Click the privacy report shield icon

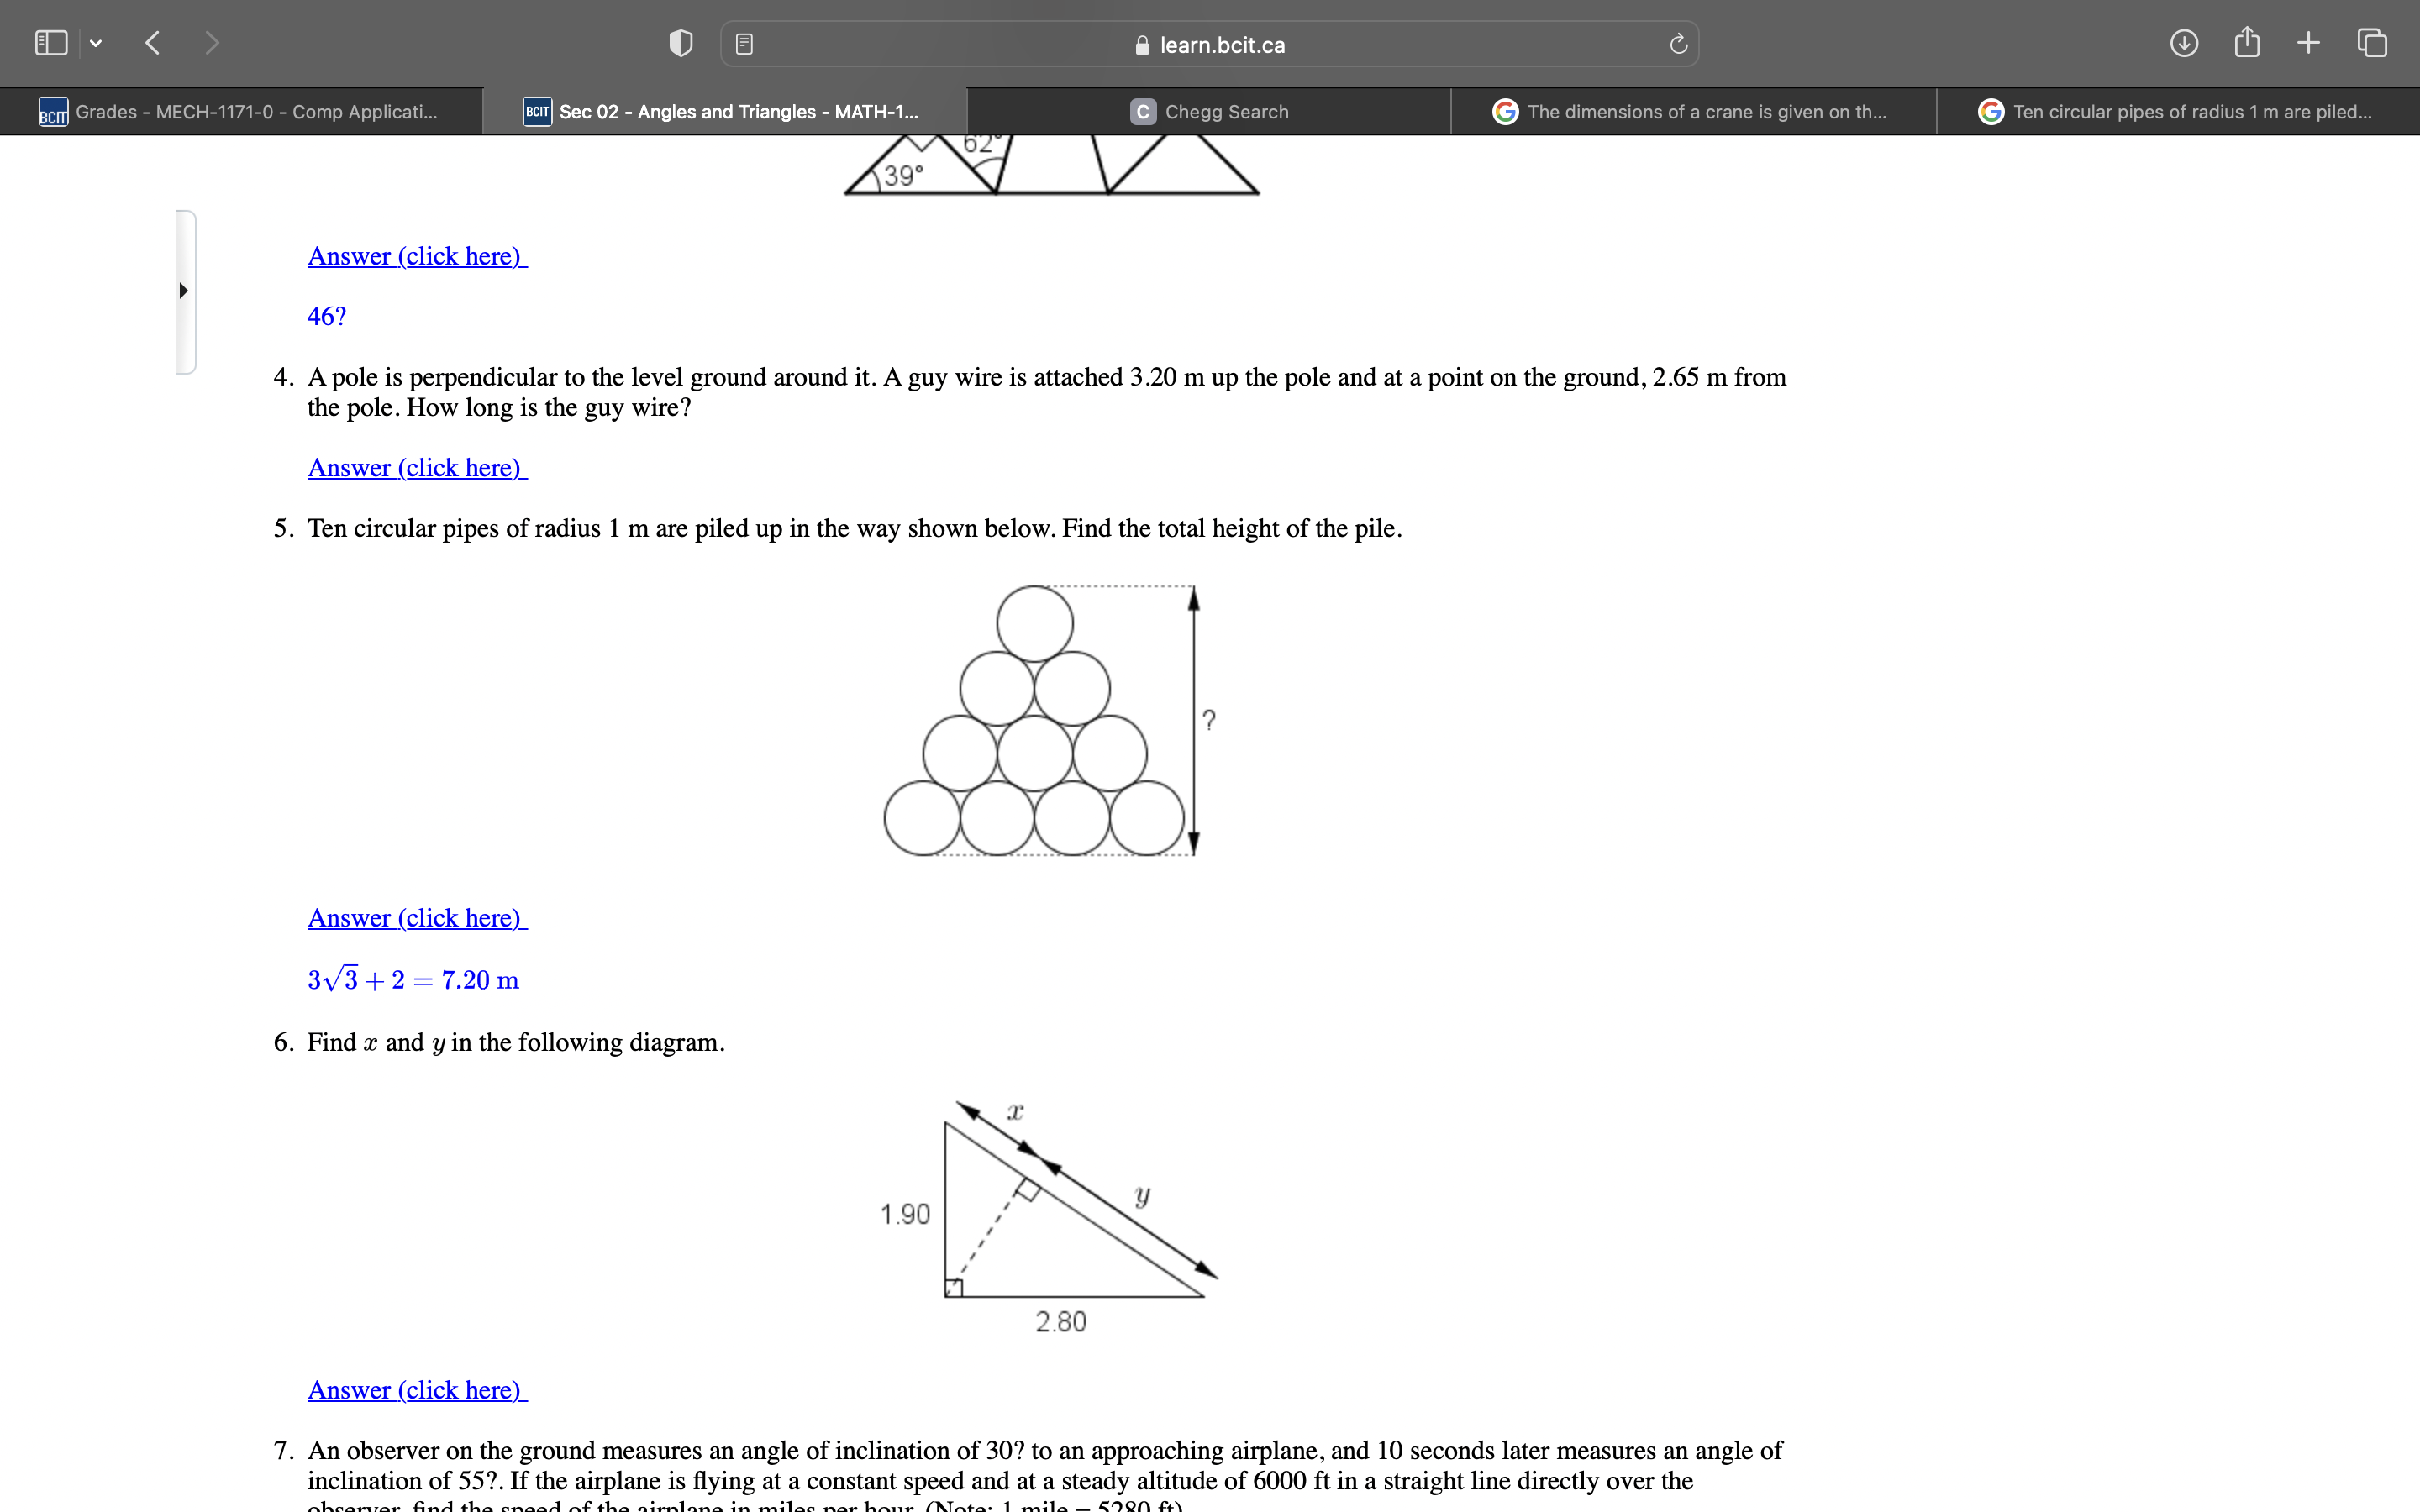681,43
